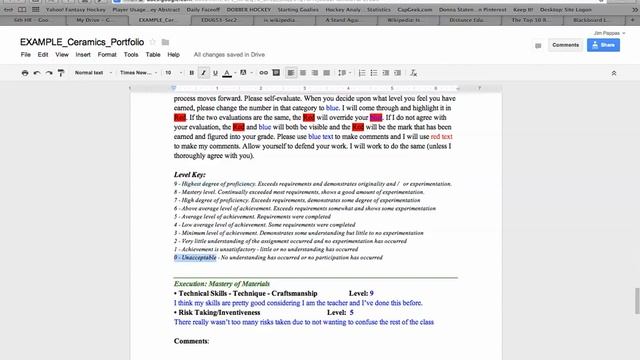The width and height of the screenshot is (640, 360).
Task: Open the Help menu
Action: point(173,55)
